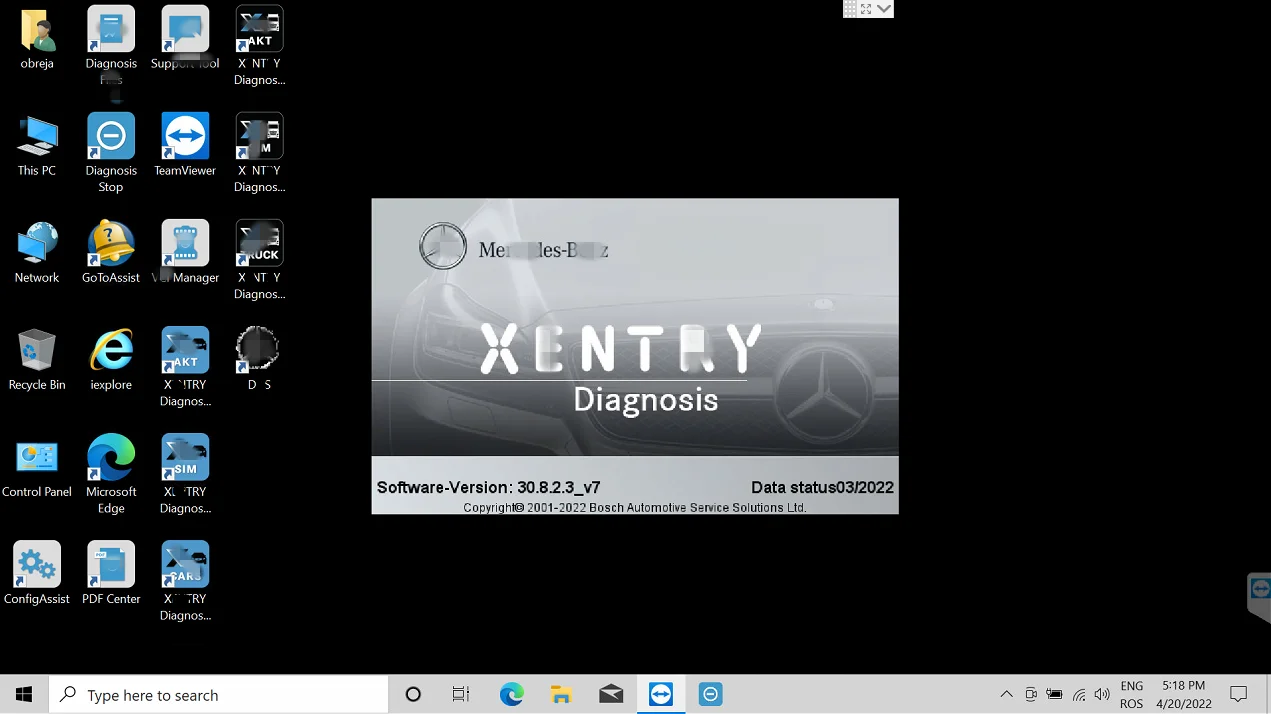Click the grid icon in top toolbar
The image size is (1271, 714).
point(850,8)
